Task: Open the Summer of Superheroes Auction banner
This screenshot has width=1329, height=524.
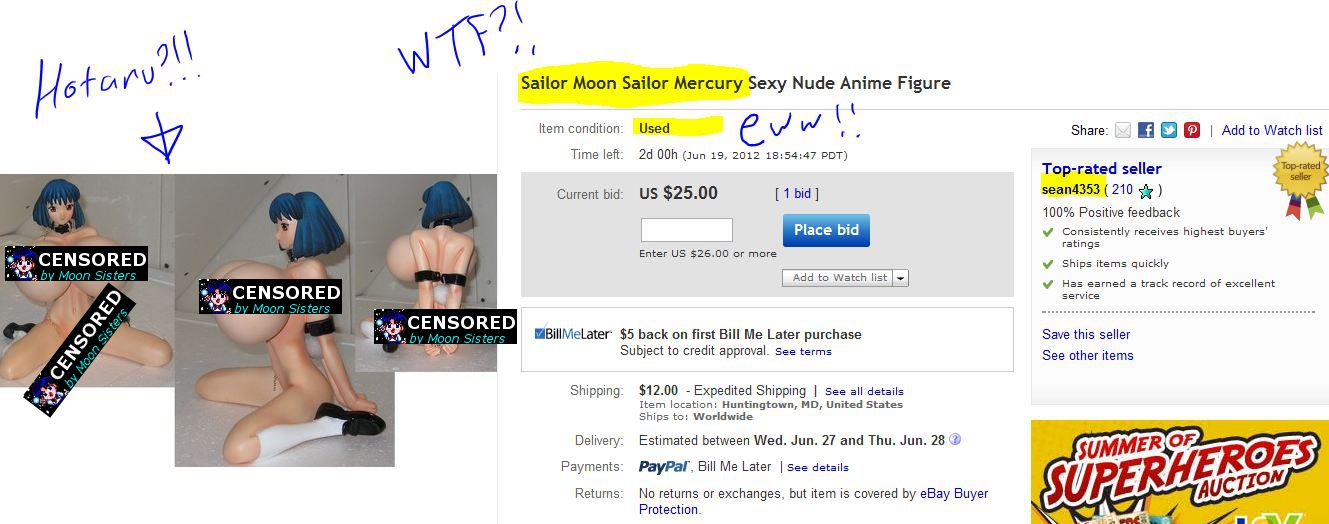Action: click(1180, 472)
